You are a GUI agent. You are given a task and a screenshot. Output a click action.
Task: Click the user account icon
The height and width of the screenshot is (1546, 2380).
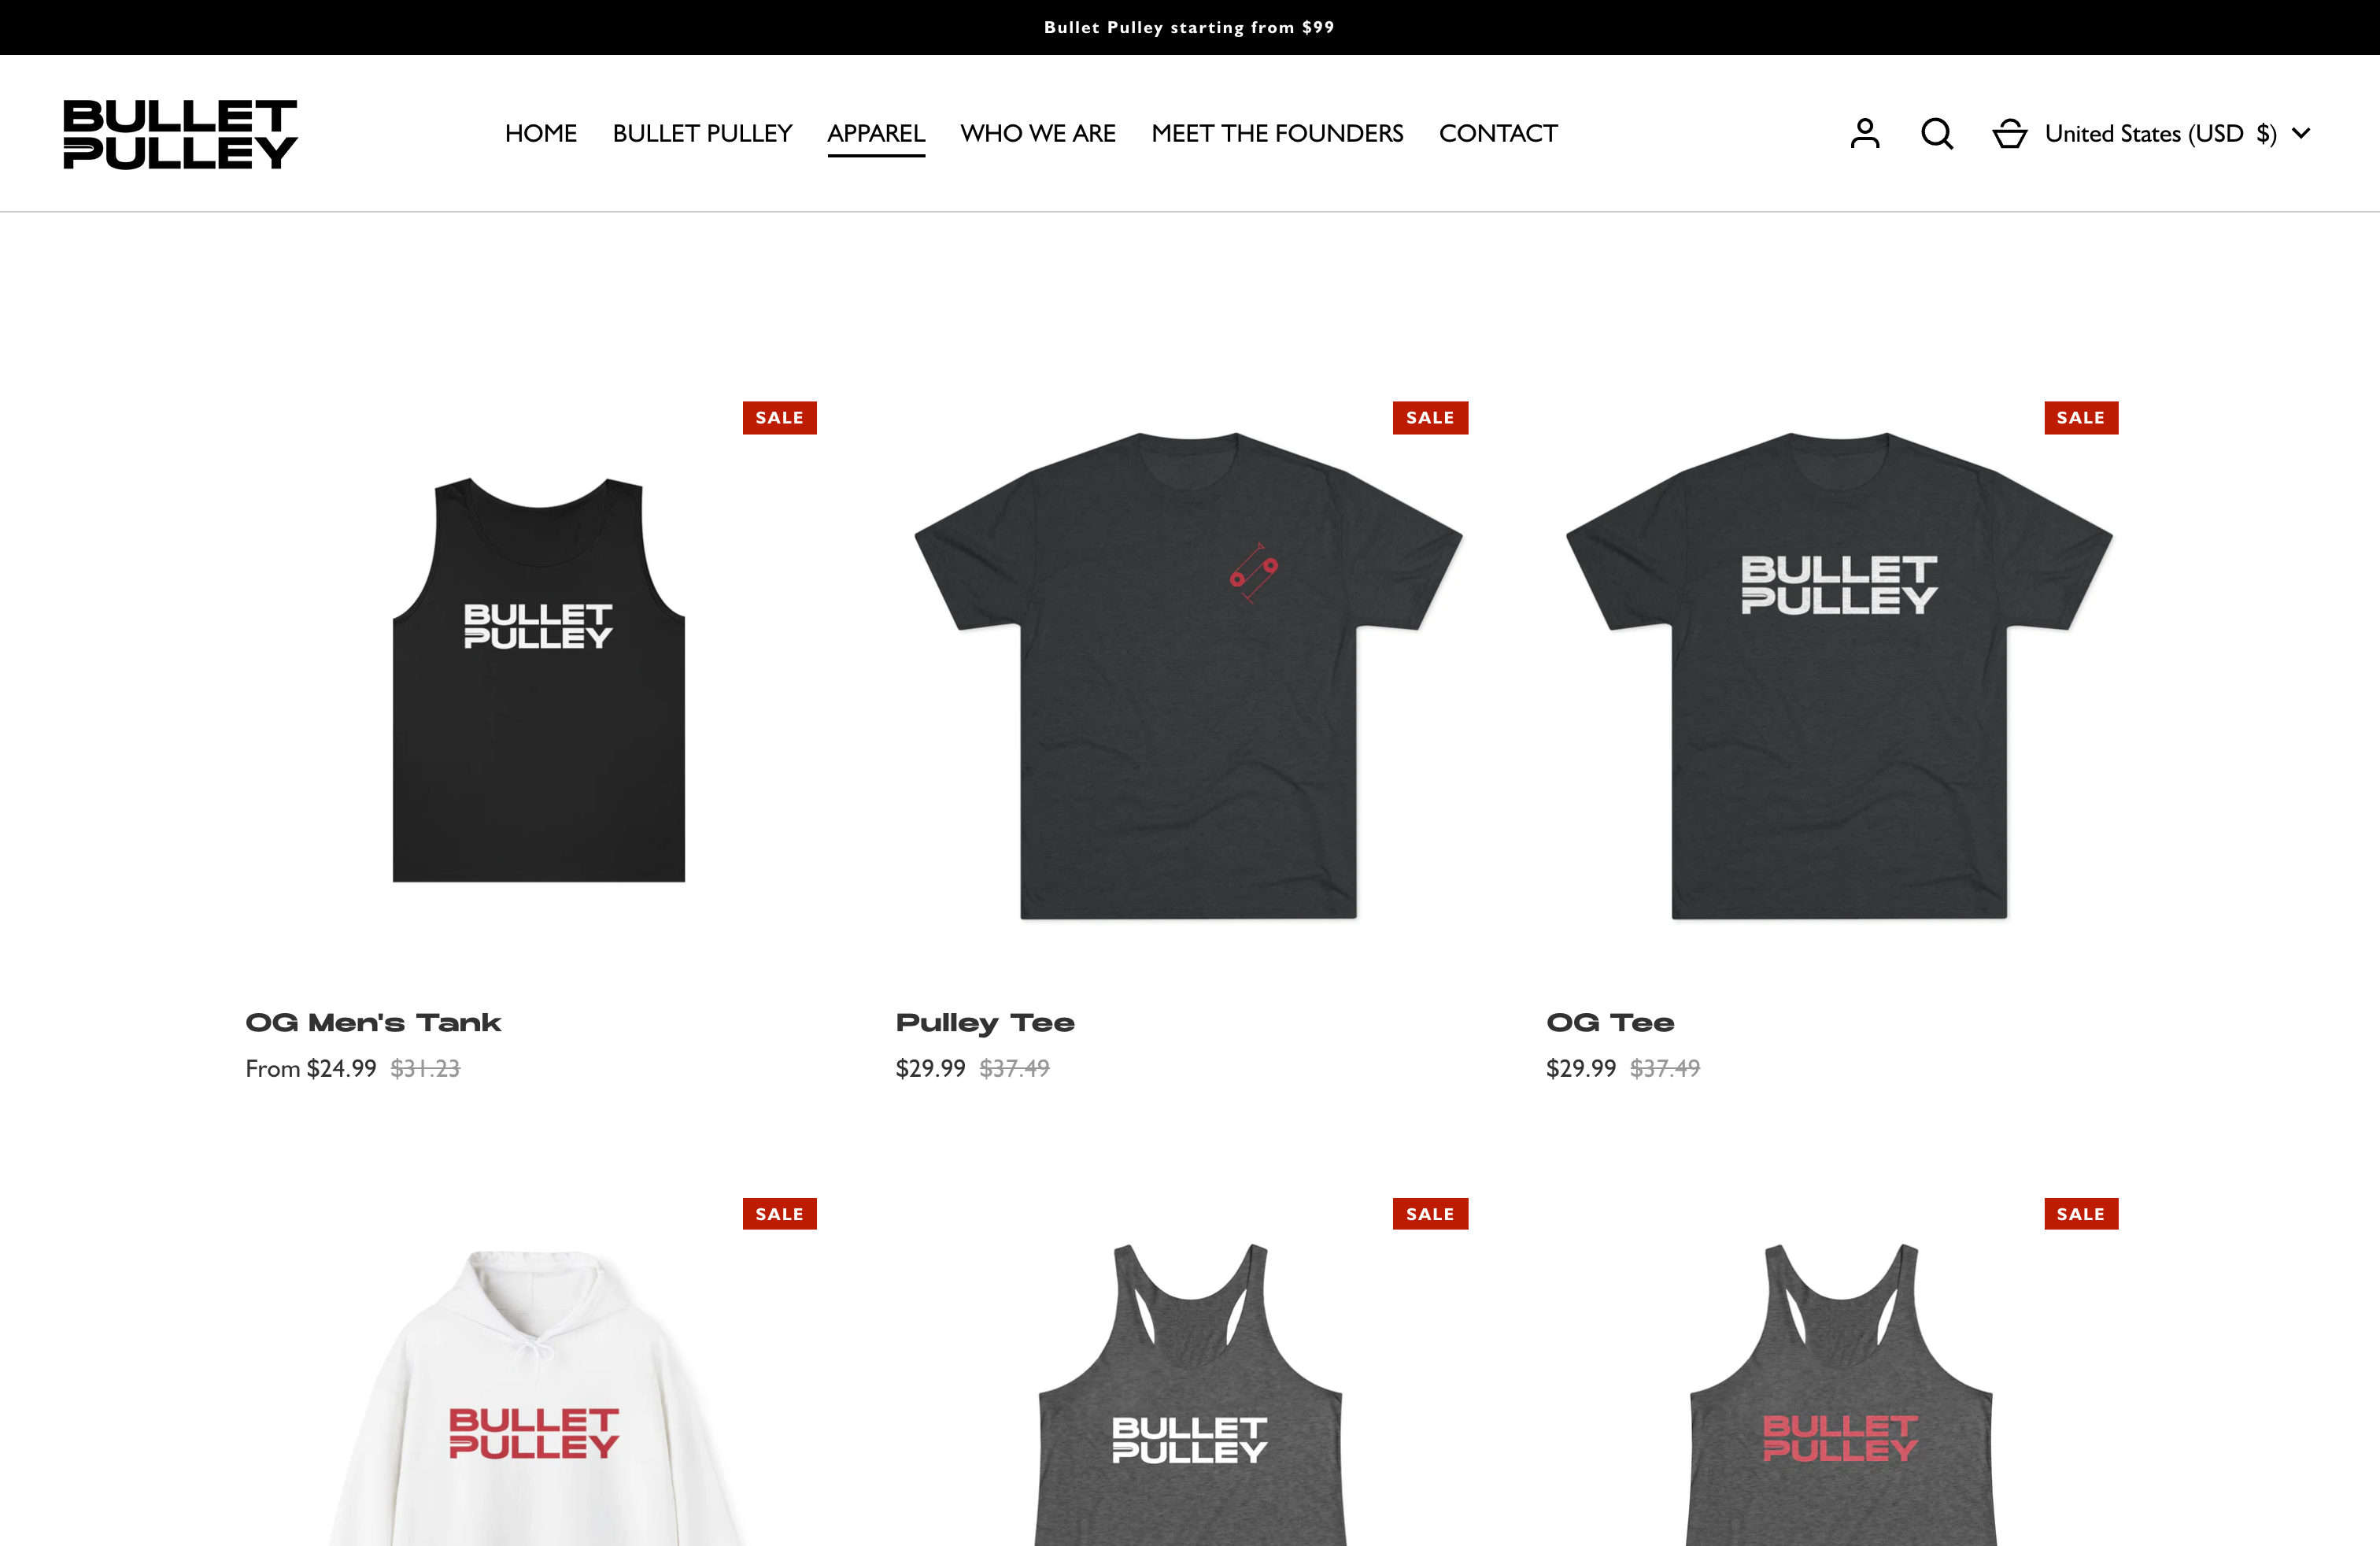click(x=1864, y=134)
